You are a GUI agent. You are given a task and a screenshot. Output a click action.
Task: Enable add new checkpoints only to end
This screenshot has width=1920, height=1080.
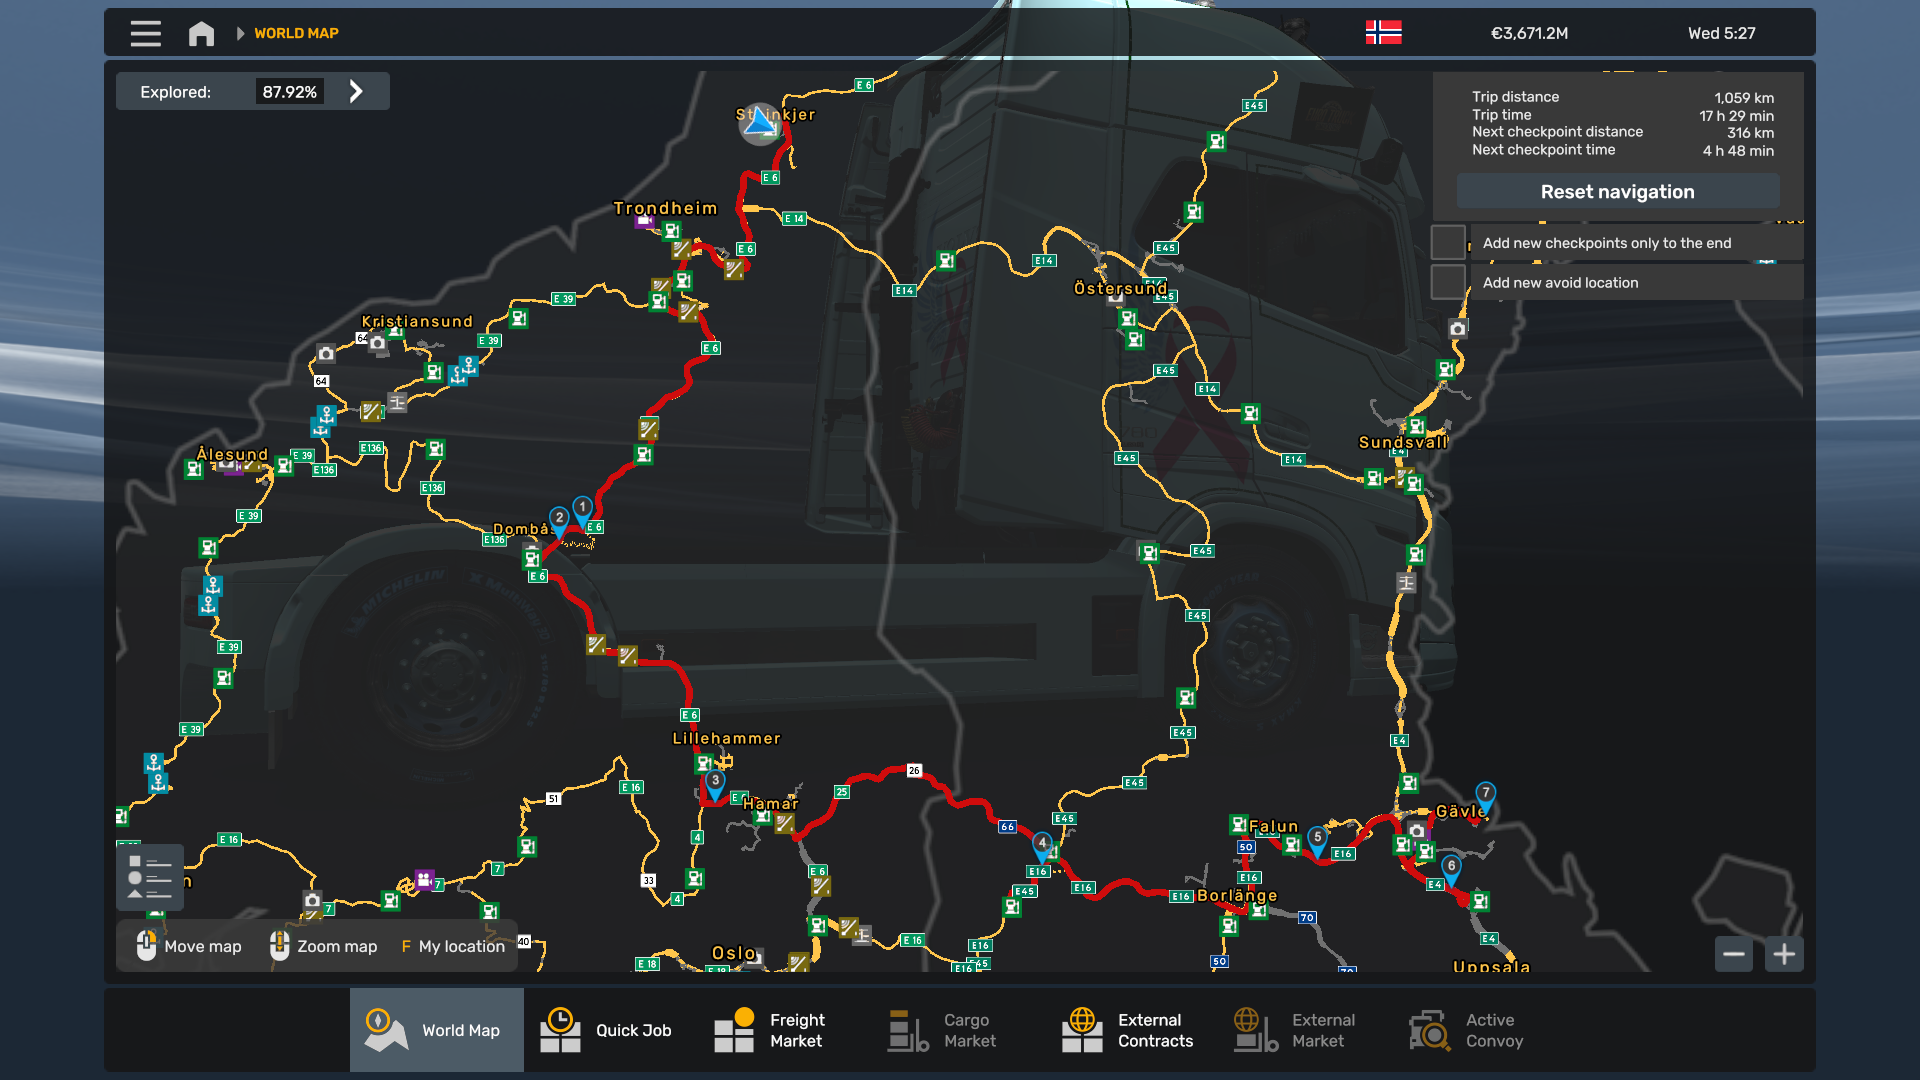[1447, 243]
